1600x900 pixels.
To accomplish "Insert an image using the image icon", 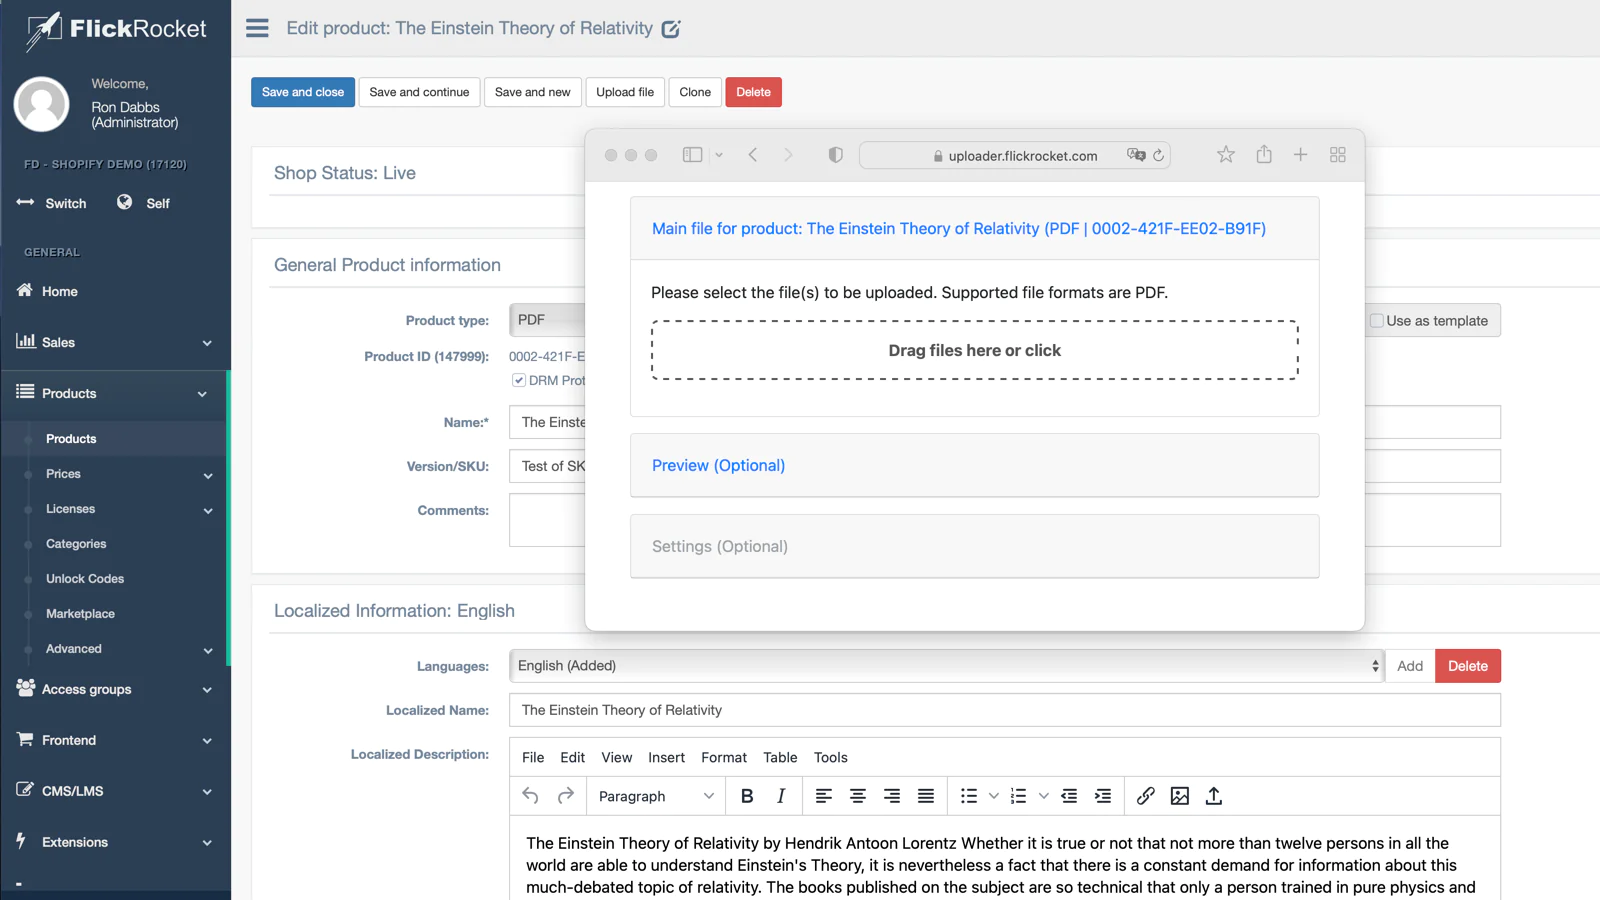I will point(1180,796).
